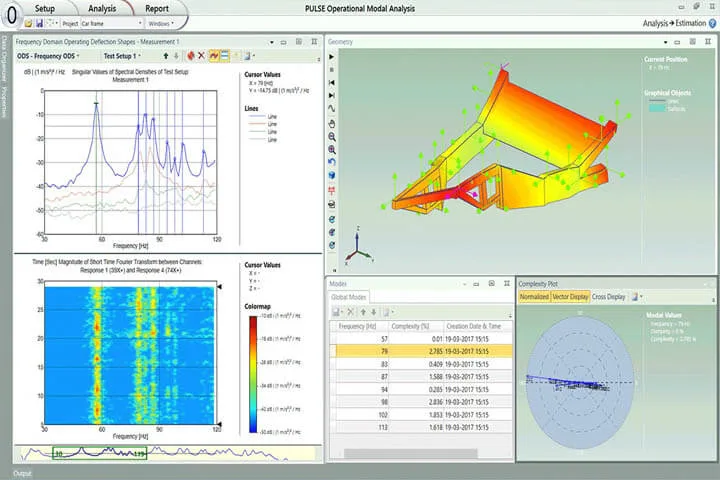The height and width of the screenshot is (480, 720).
Task: Select the 87 Hz mode row
Action: coord(421,377)
